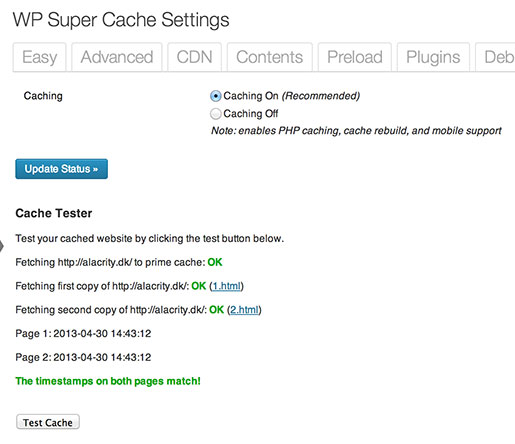Click the WP Super Cache Settings page title

(121, 20)
